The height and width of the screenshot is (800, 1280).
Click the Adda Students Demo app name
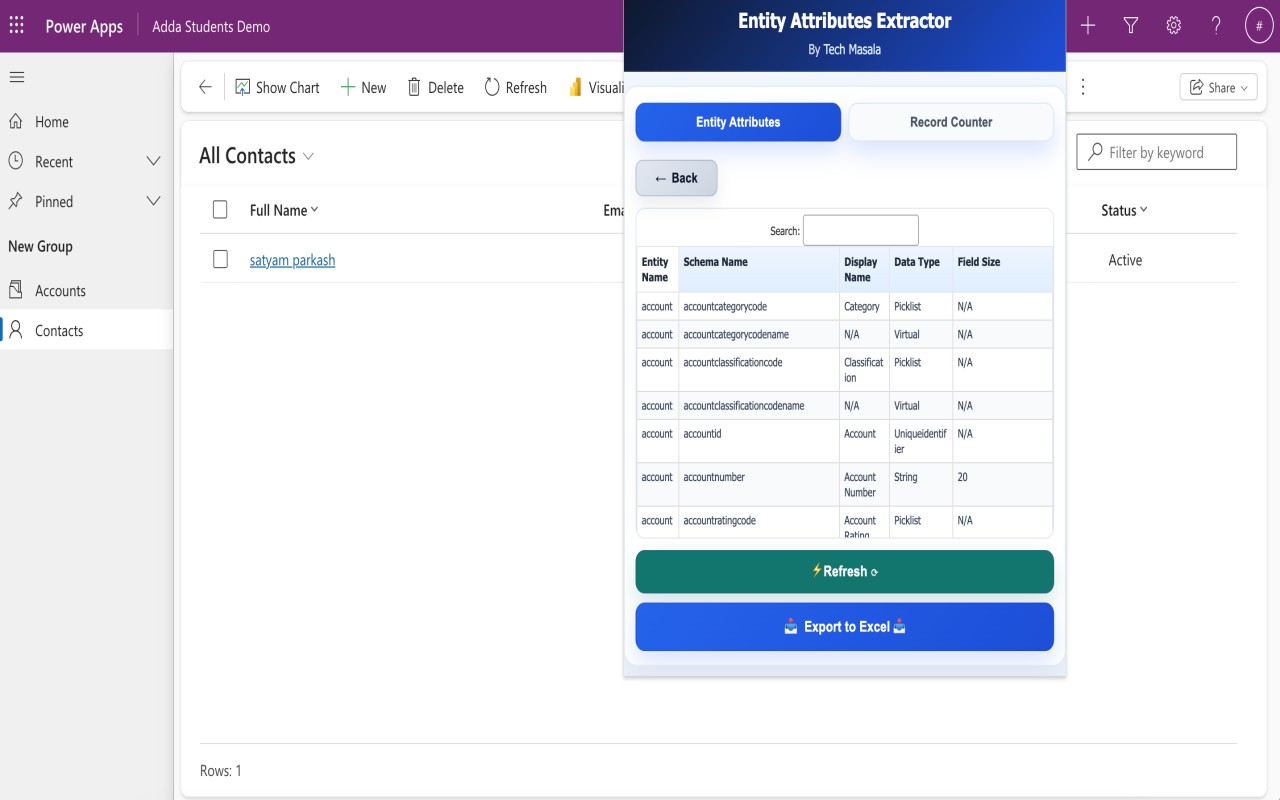tap(211, 26)
